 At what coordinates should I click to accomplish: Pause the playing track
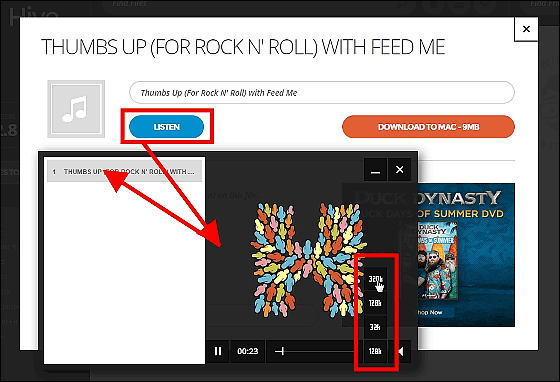click(218, 351)
